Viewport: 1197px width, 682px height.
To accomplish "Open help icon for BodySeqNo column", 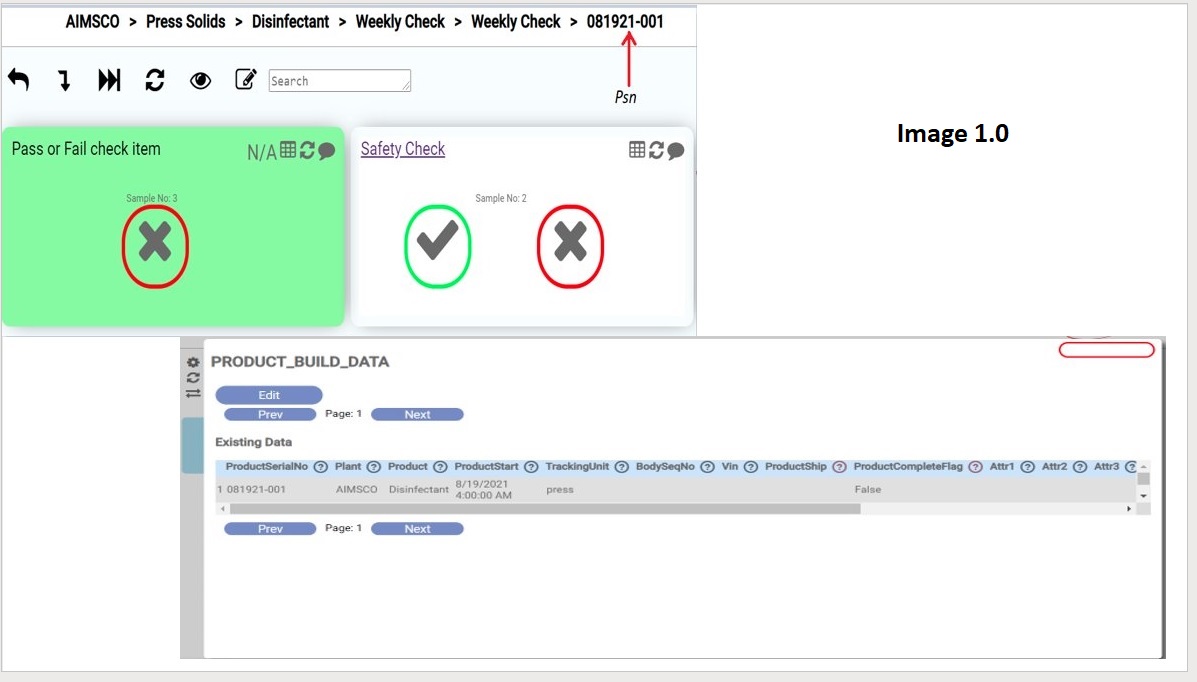I will 707,467.
